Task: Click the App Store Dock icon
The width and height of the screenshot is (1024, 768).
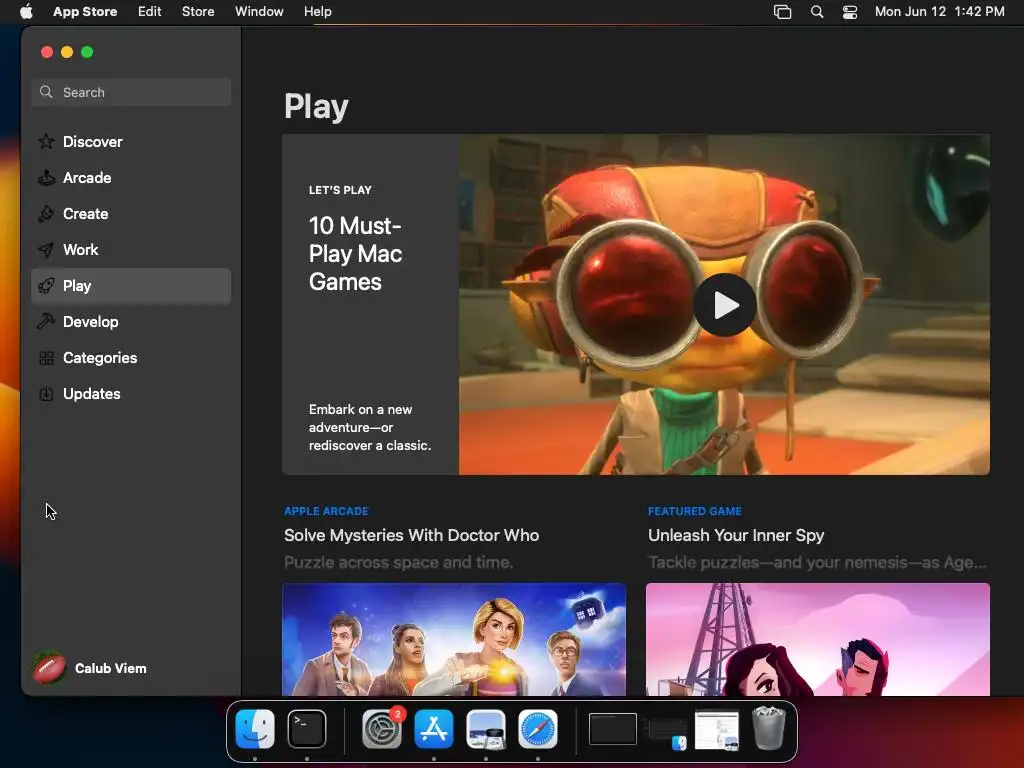Action: 434,729
